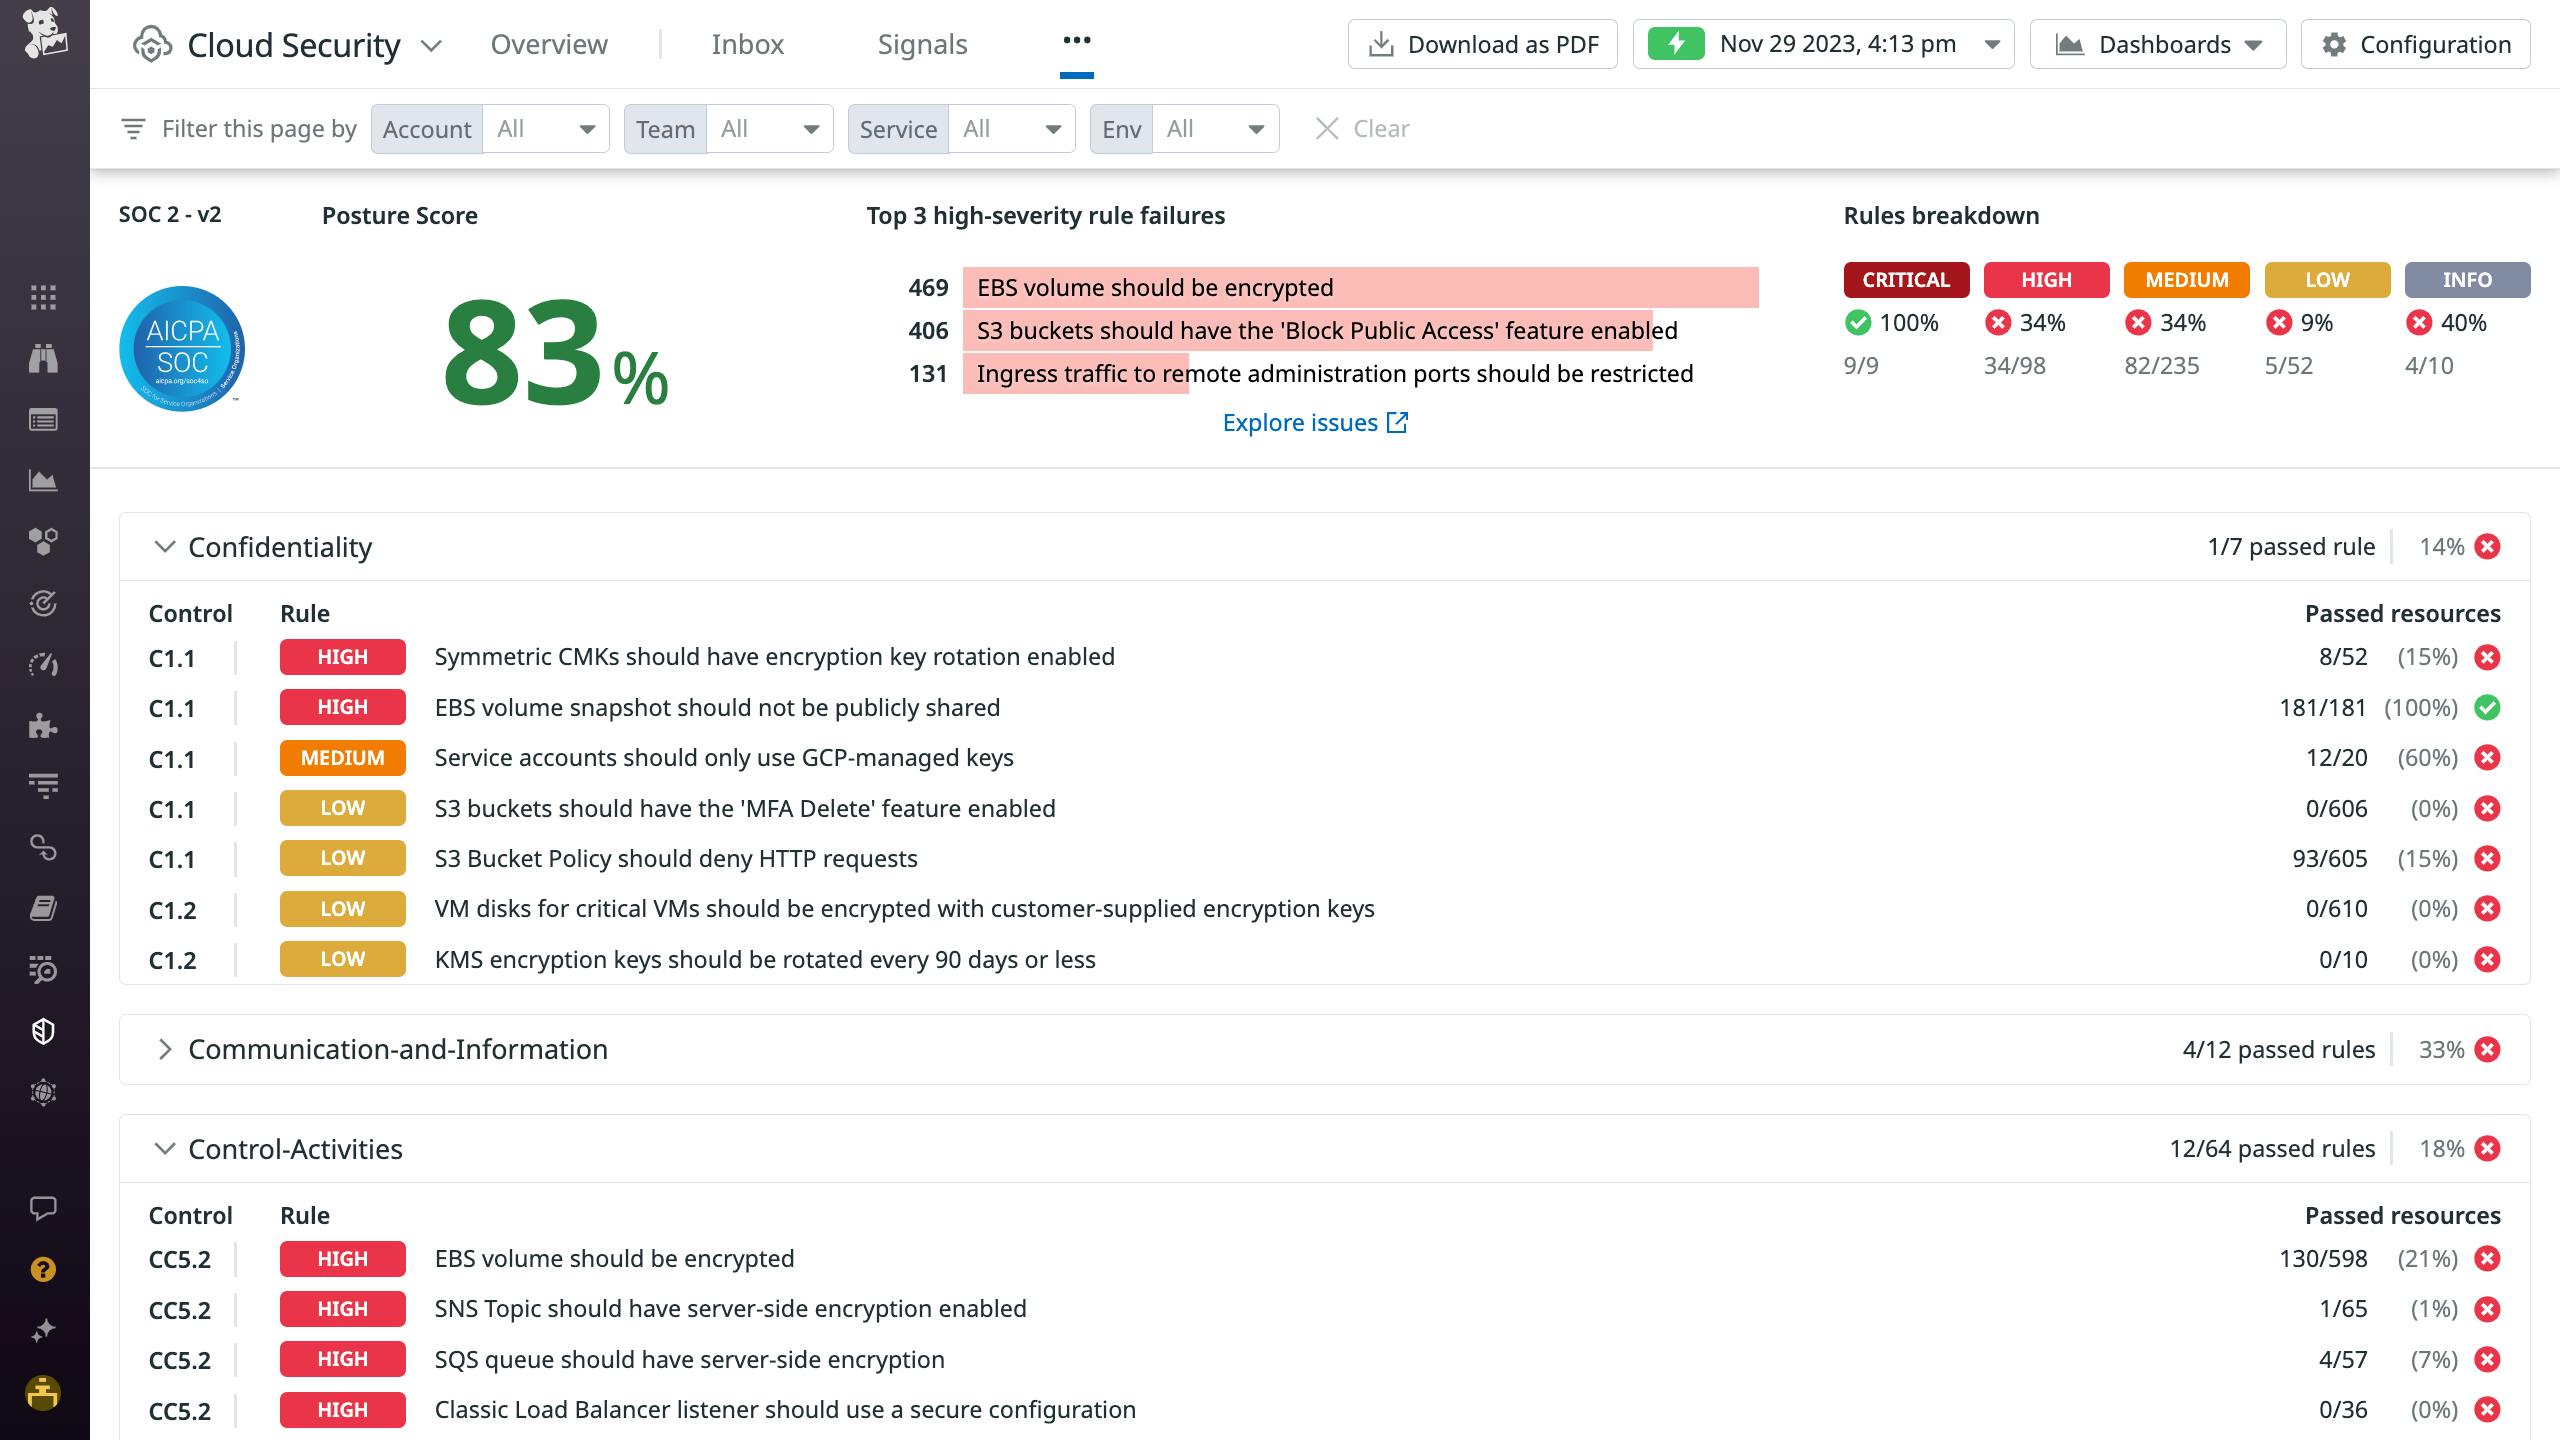Open the Security shield icon in sidebar

(42, 1030)
